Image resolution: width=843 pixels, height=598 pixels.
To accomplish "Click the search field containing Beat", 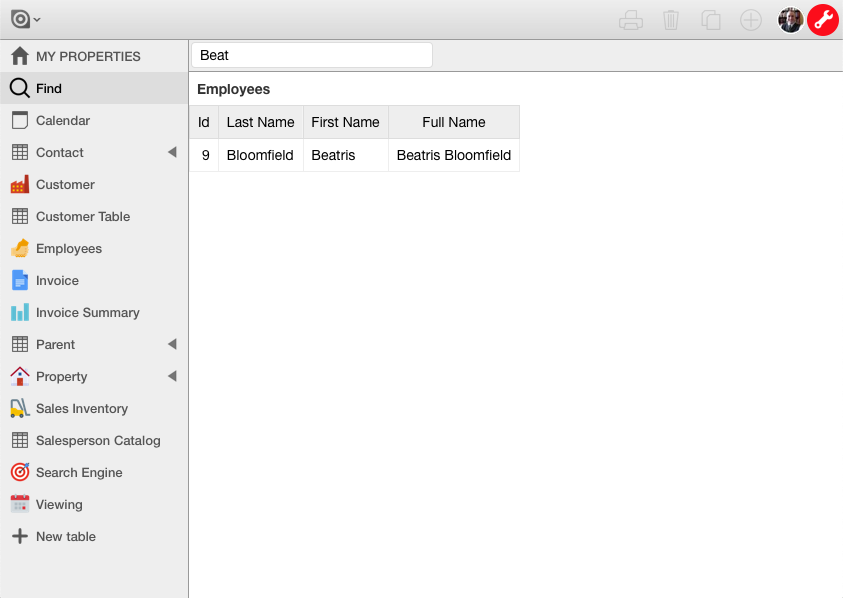I will pyautogui.click(x=312, y=55).
